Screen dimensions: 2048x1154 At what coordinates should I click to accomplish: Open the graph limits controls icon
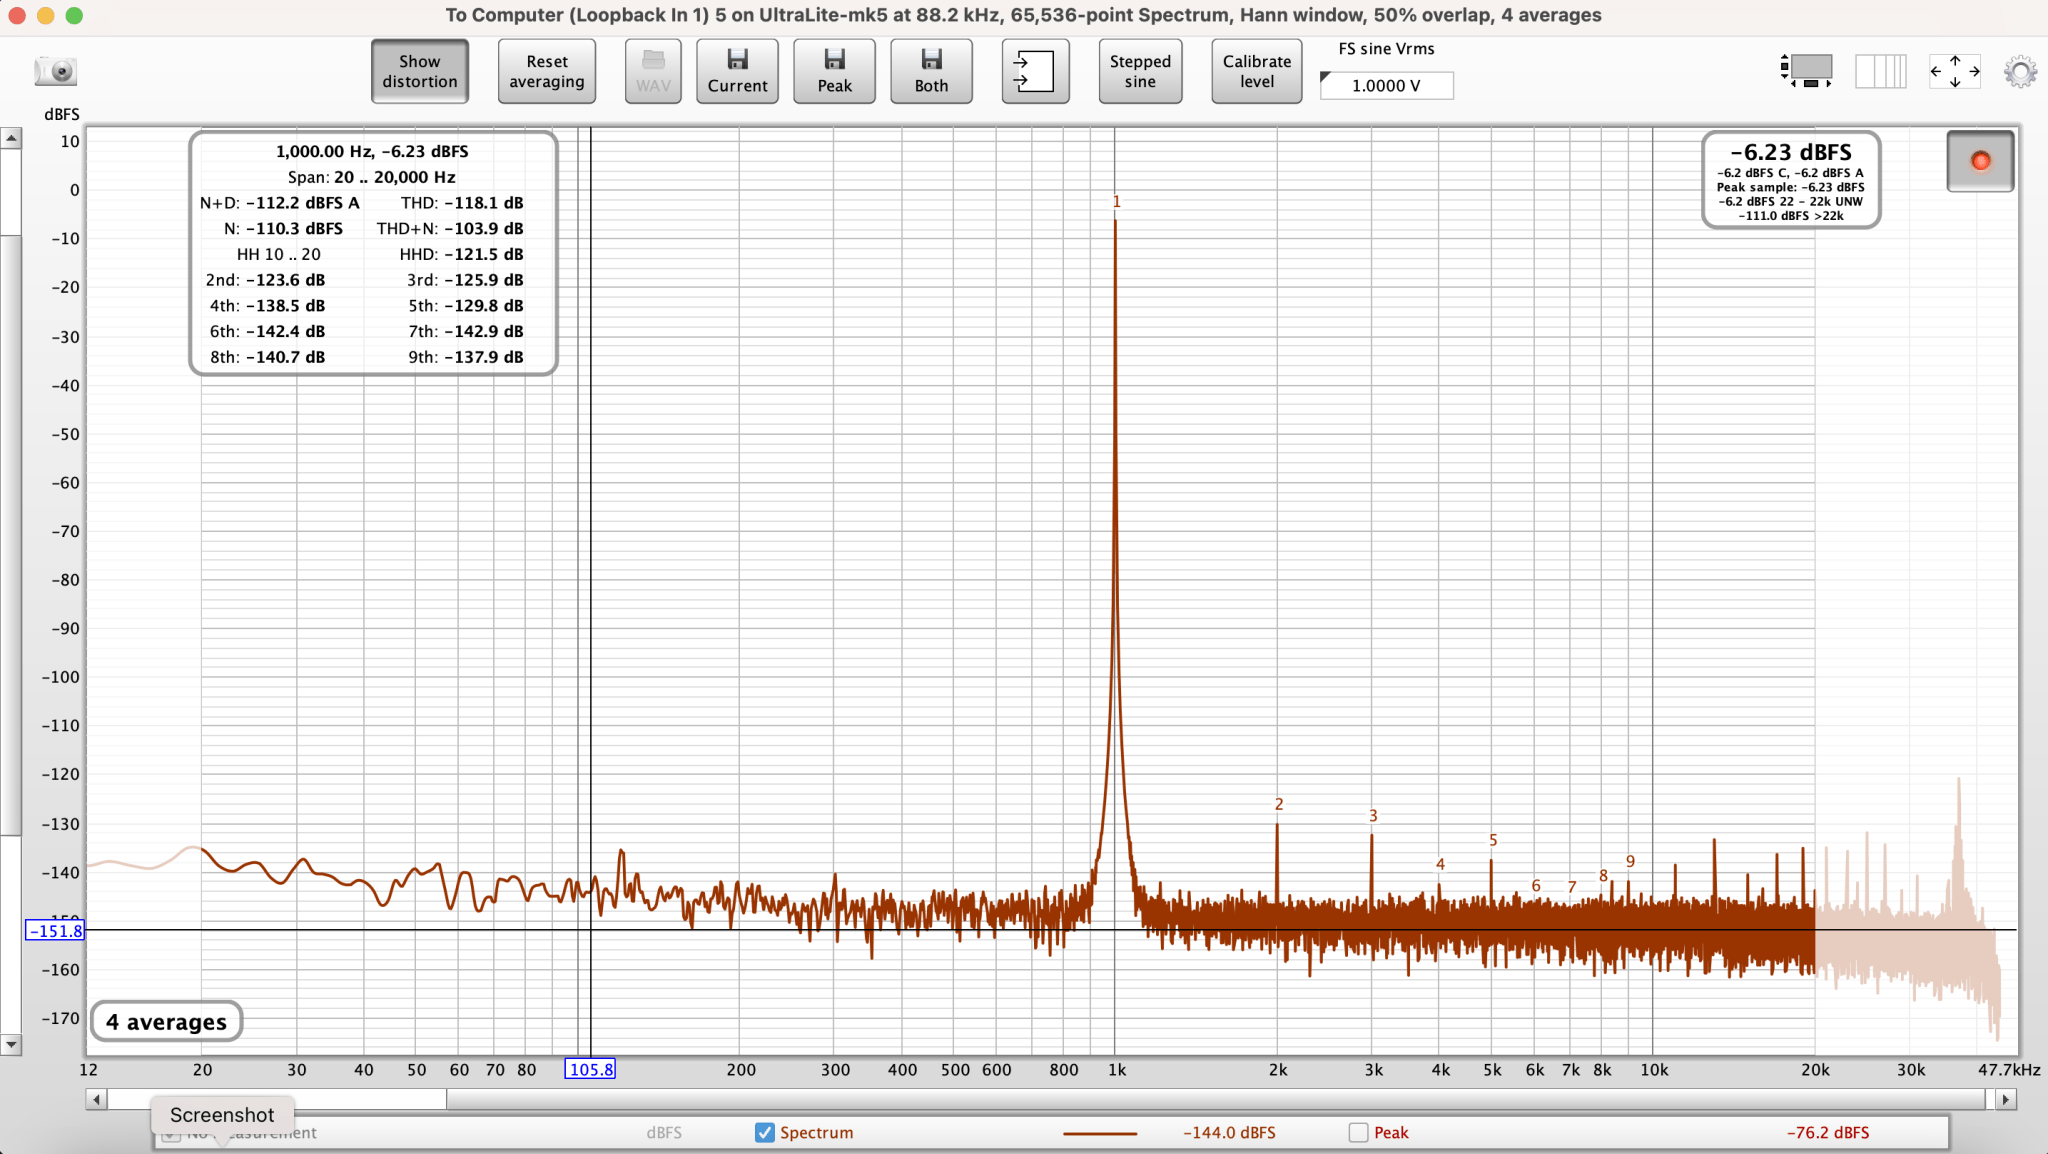[x=1806, y=70]
